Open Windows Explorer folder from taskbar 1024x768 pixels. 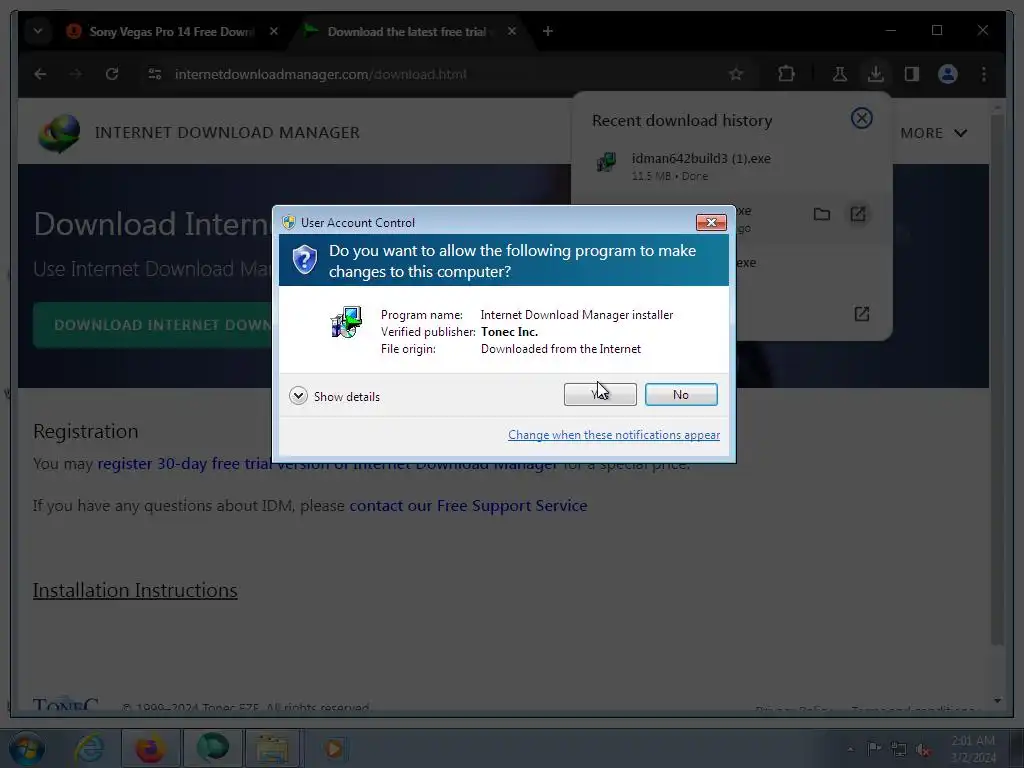(x=273, y=748)
